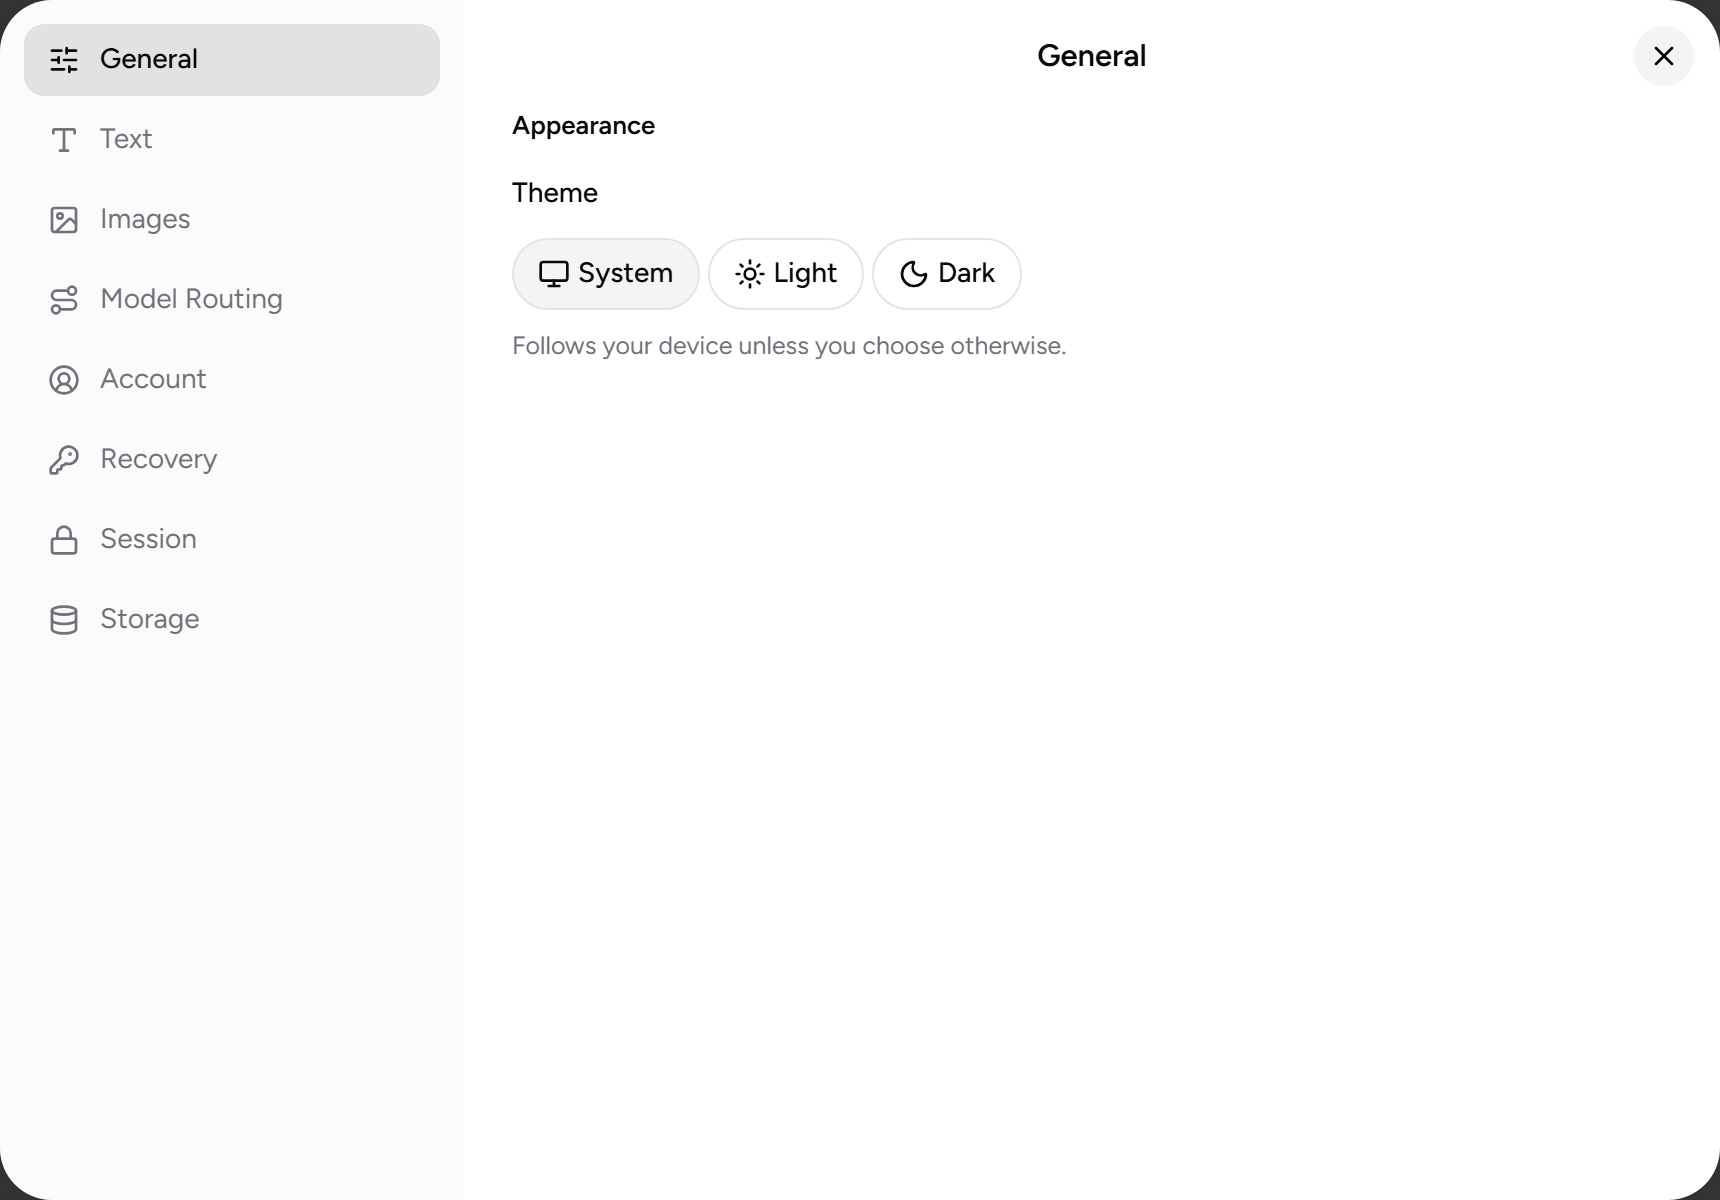The width and height of the screenshot is (1720, 1200).
Task: Go to Account settings
Action: [x=232, y=380]
